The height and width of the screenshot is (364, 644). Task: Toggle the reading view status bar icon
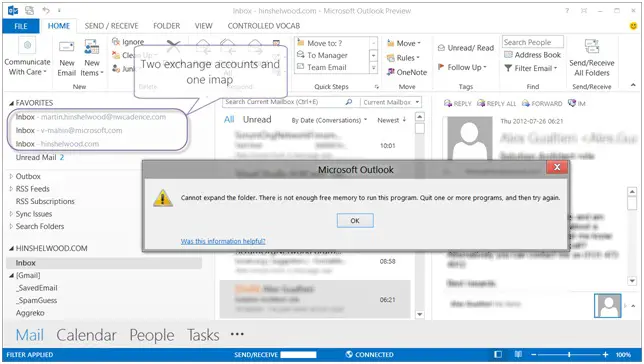pyautogui.click(x=518, y=354)
